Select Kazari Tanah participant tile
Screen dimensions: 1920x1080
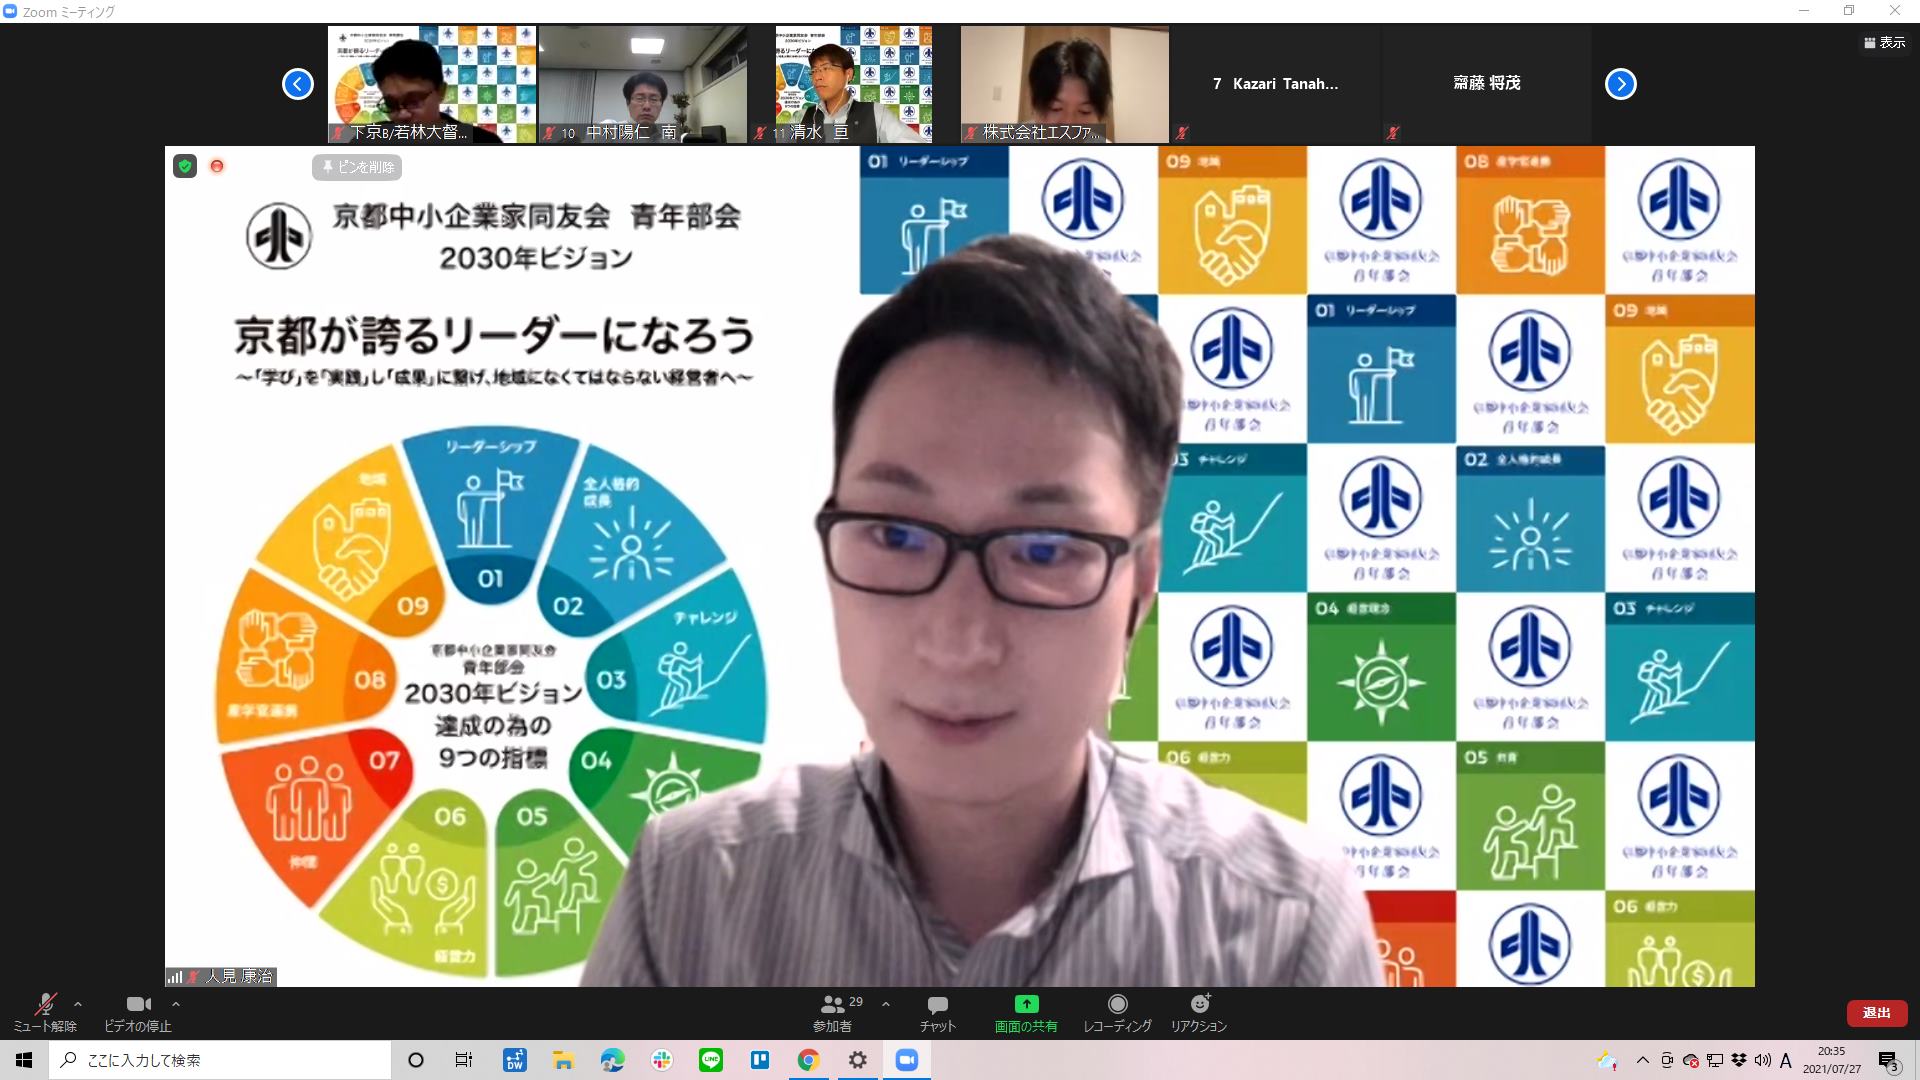1276,84
